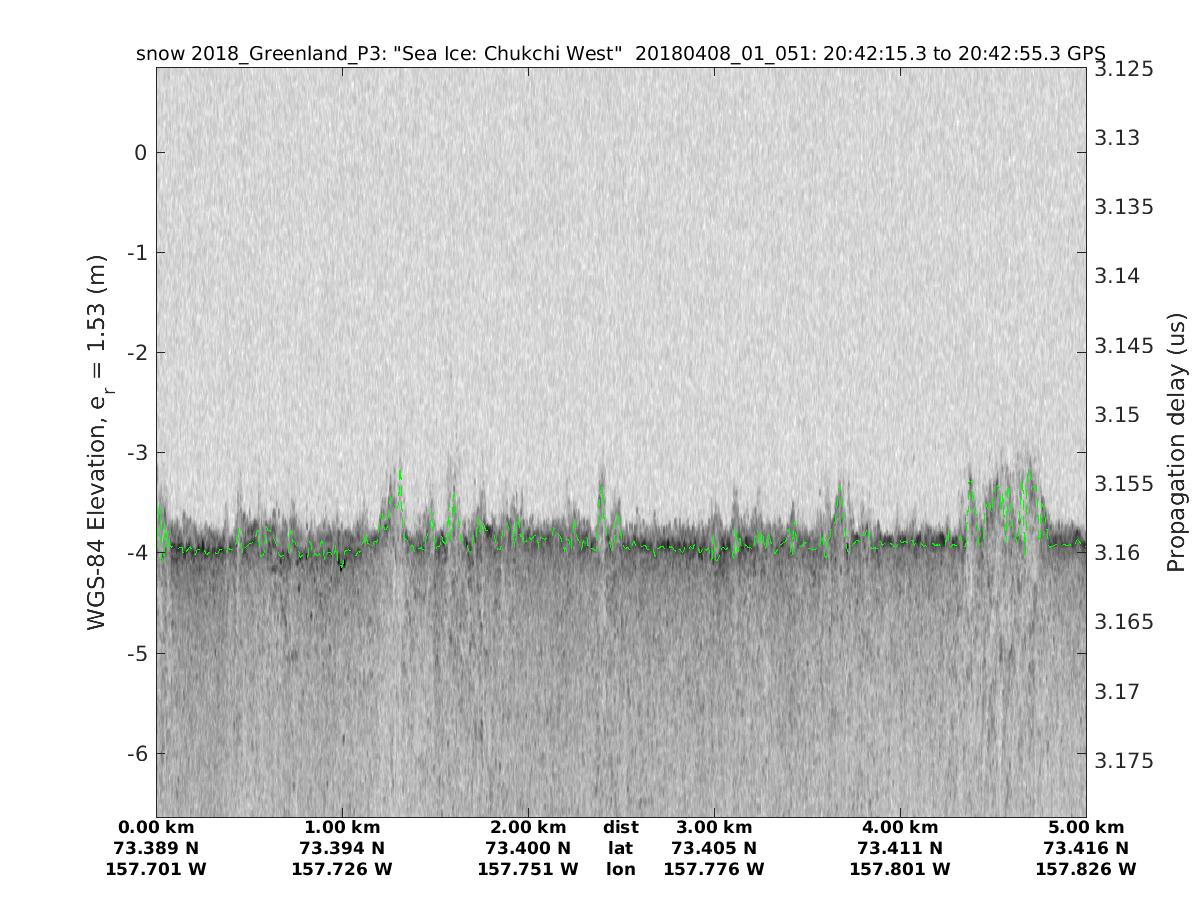Click the 0 tick on elevation axis
Viewport: 1200px width, 900px height.
coord(142,153)
